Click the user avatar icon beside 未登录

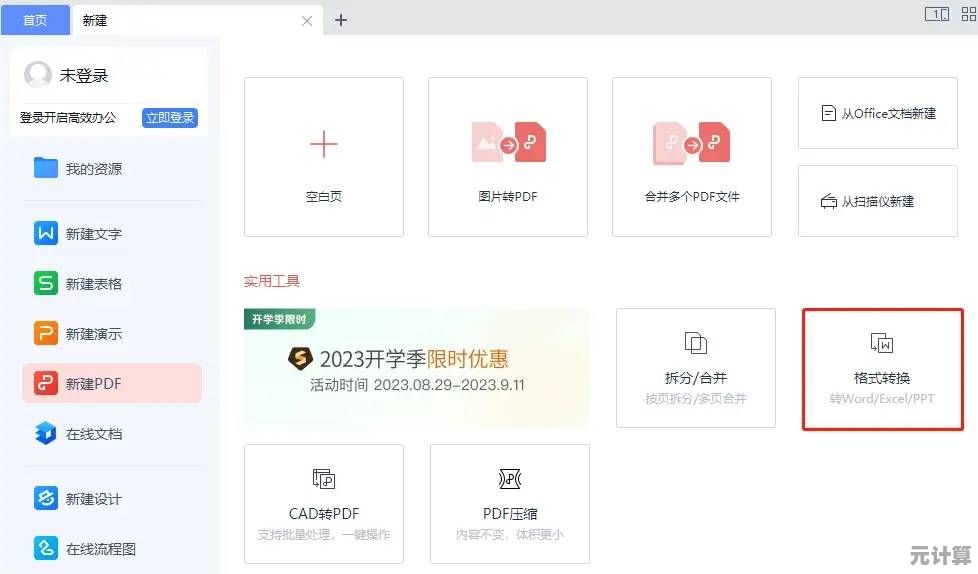click(x=37, y=75)
